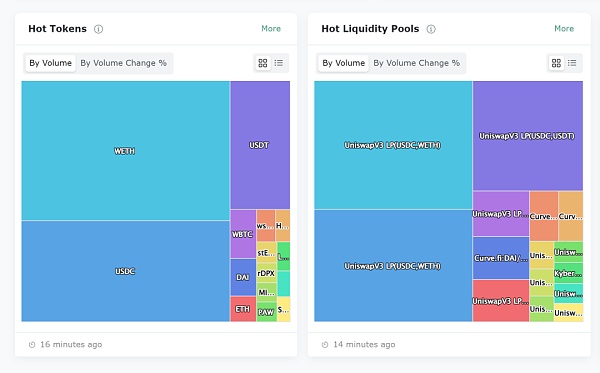Open More link for Hot Liquidity Pools

564,29
